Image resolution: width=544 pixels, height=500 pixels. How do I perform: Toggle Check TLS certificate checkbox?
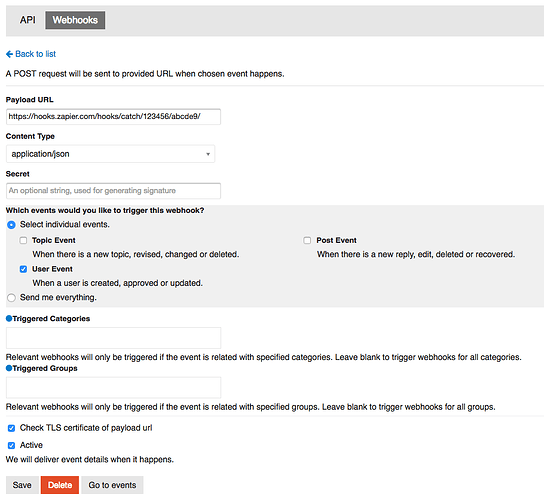(11, 428)
